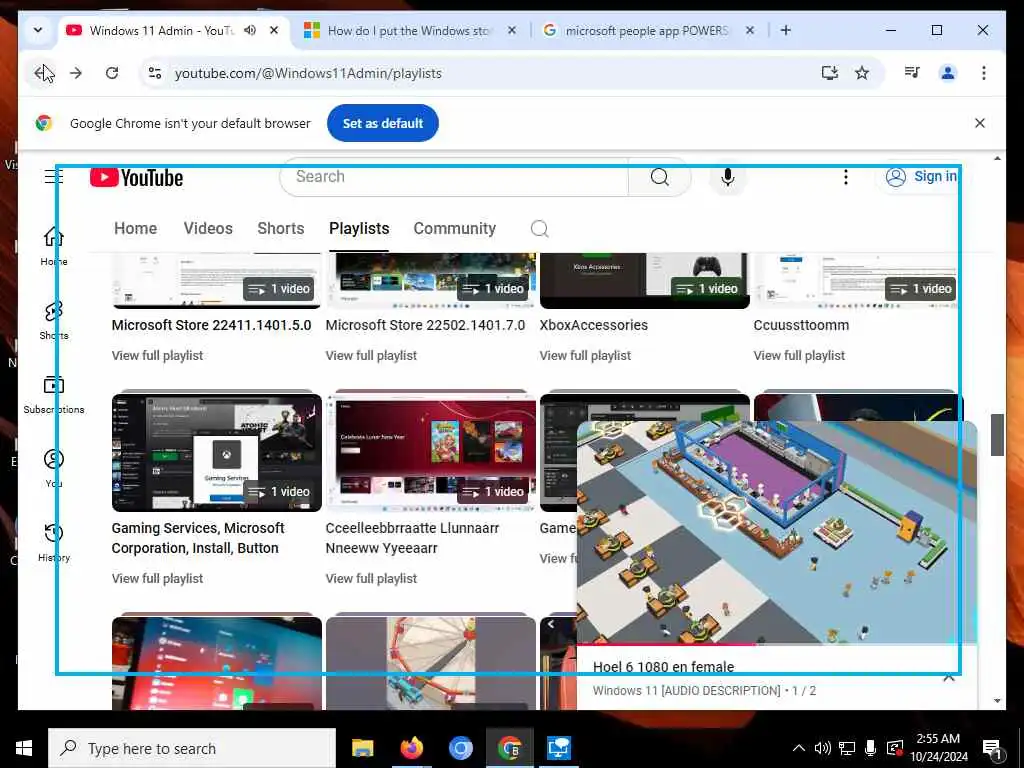The width and height of the screenshot is (1024, 768).
Task: Open a new browser tab
Action: (x=786, y=30)
